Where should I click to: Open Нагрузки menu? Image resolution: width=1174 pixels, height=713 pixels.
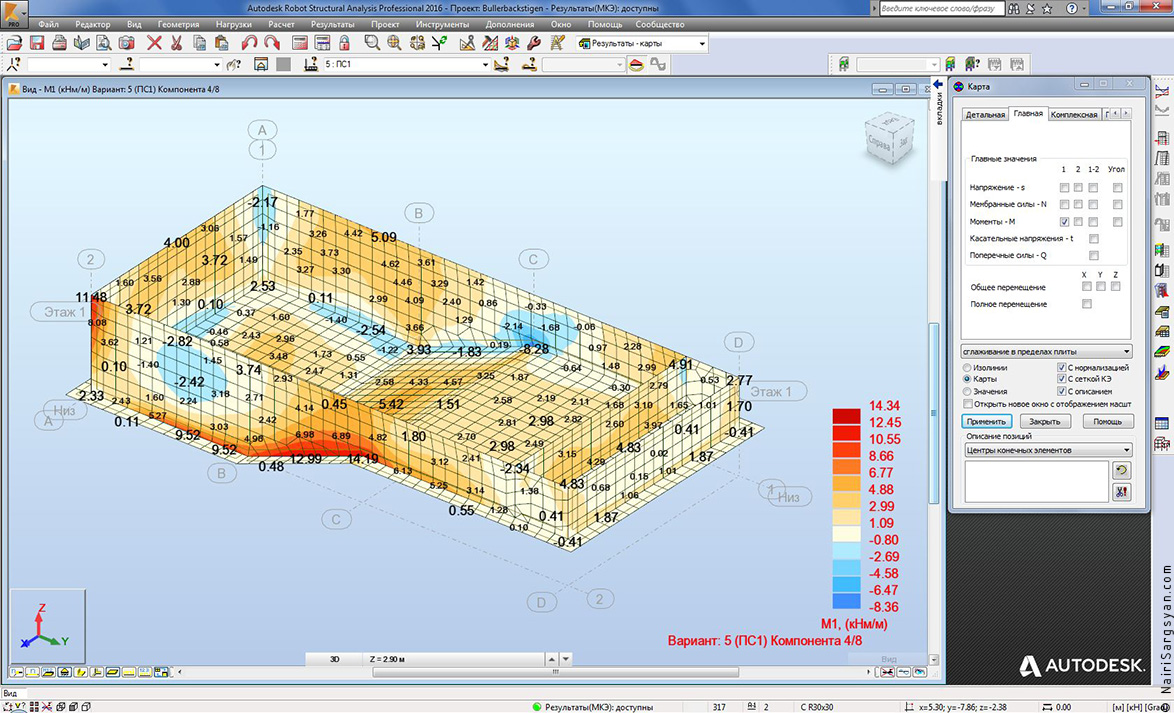click(233, 24)
